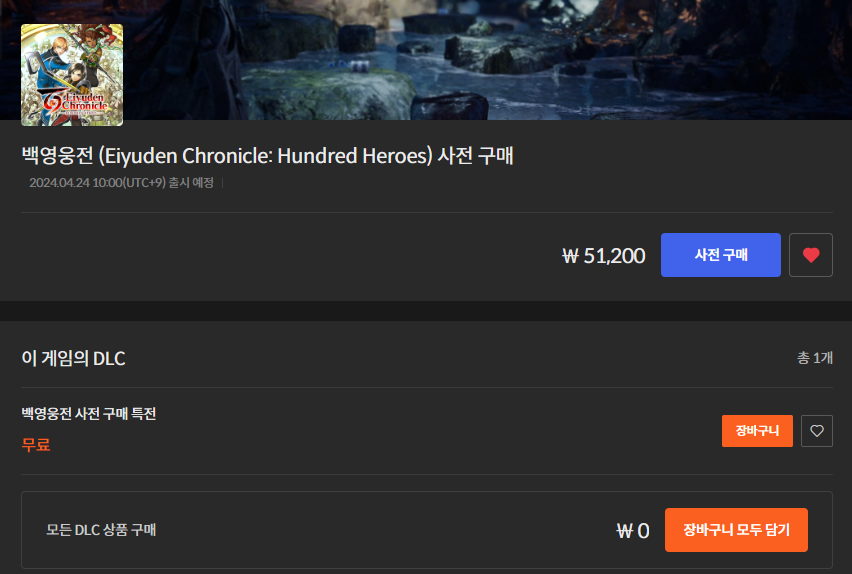The height and width of the screenshot is (574, 852).
Task: Open the Eiyuden Chronicle cover art thumbnail
Action: (x=72, y=75)
